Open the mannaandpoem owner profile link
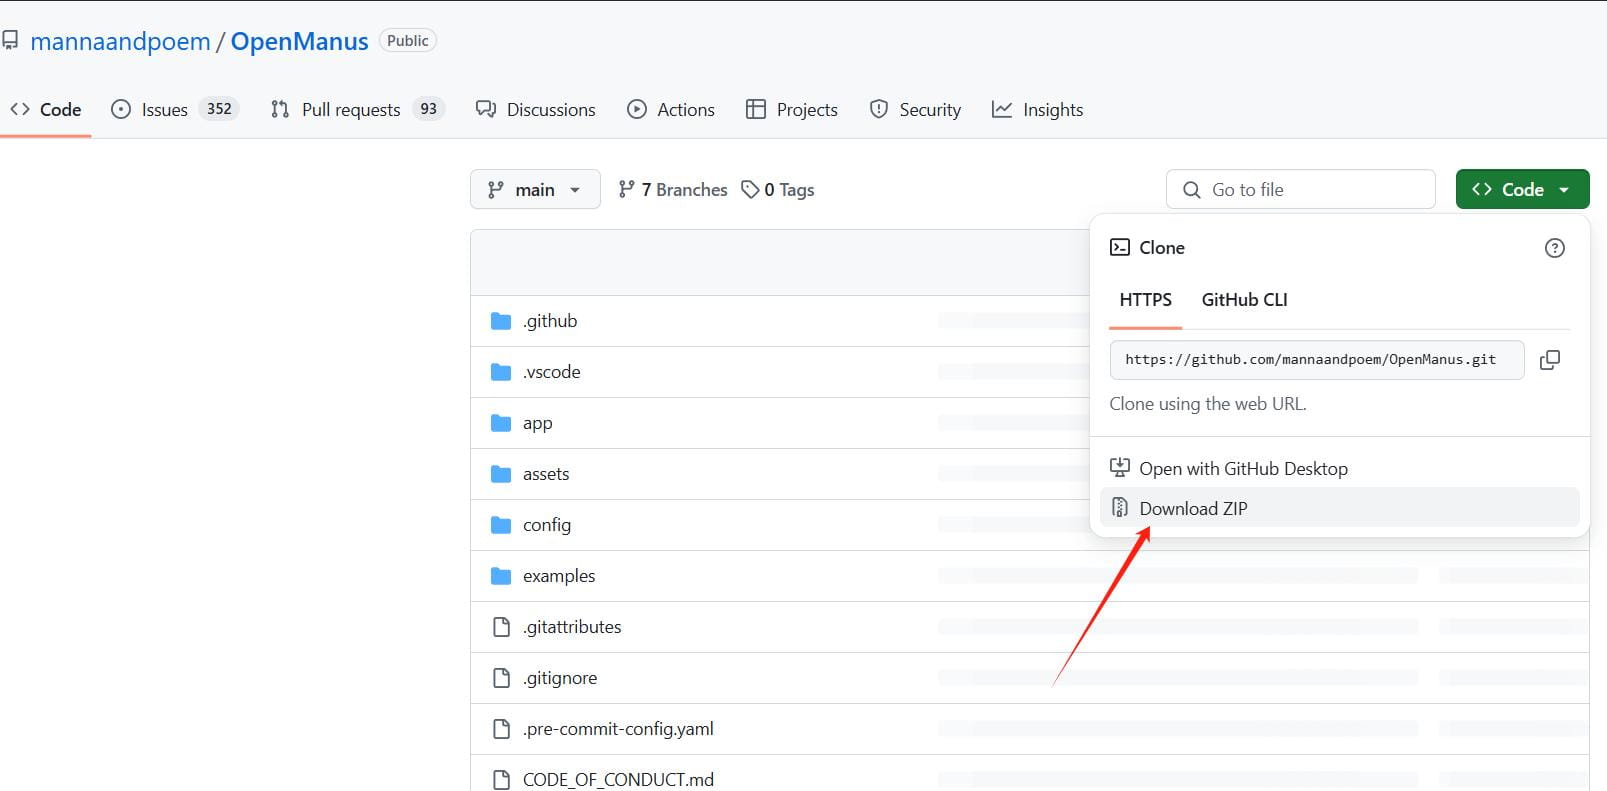1607x791 pixels. pyautogui.click(x=120, y=41)
